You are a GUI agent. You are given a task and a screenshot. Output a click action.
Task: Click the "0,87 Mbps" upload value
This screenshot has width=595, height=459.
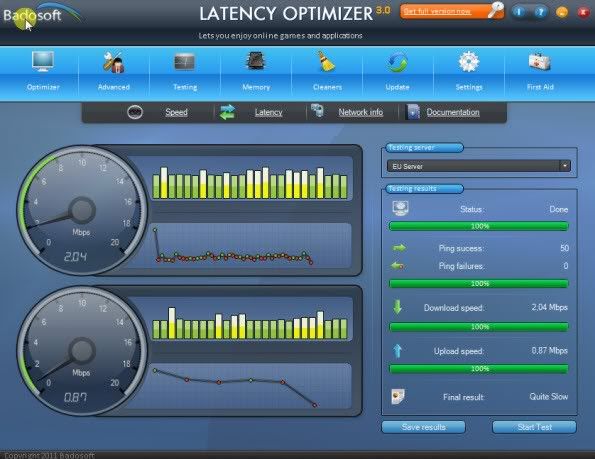tap(549, 351)
